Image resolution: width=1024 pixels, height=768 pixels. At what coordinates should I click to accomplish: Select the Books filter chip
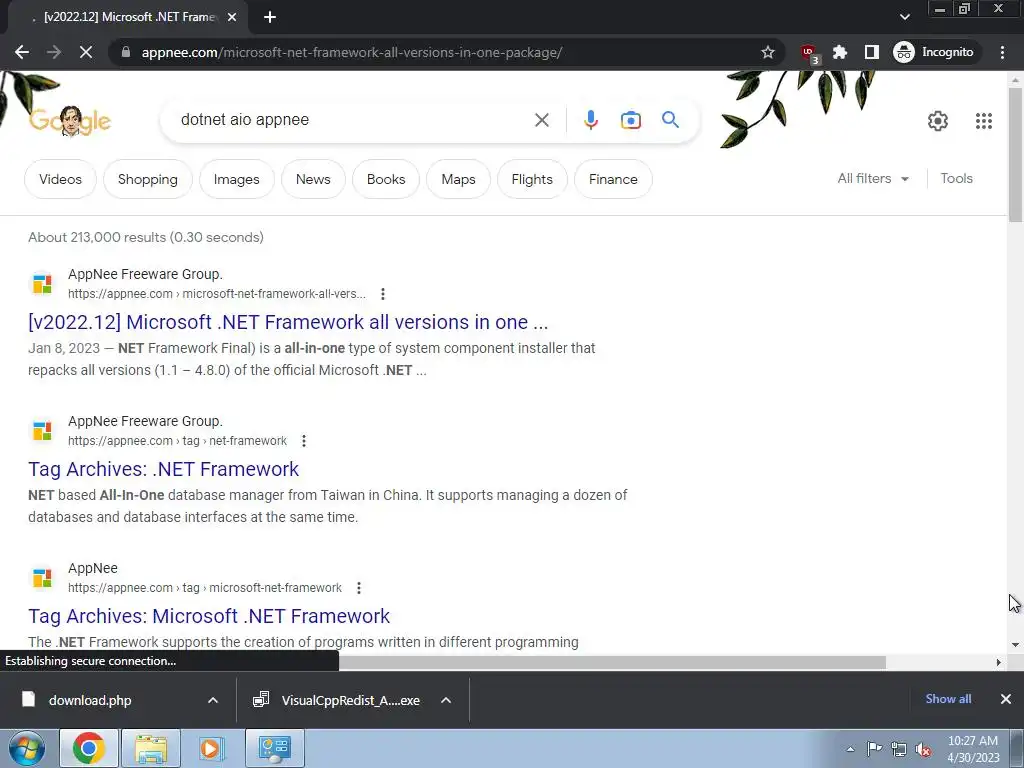point(386,179)
